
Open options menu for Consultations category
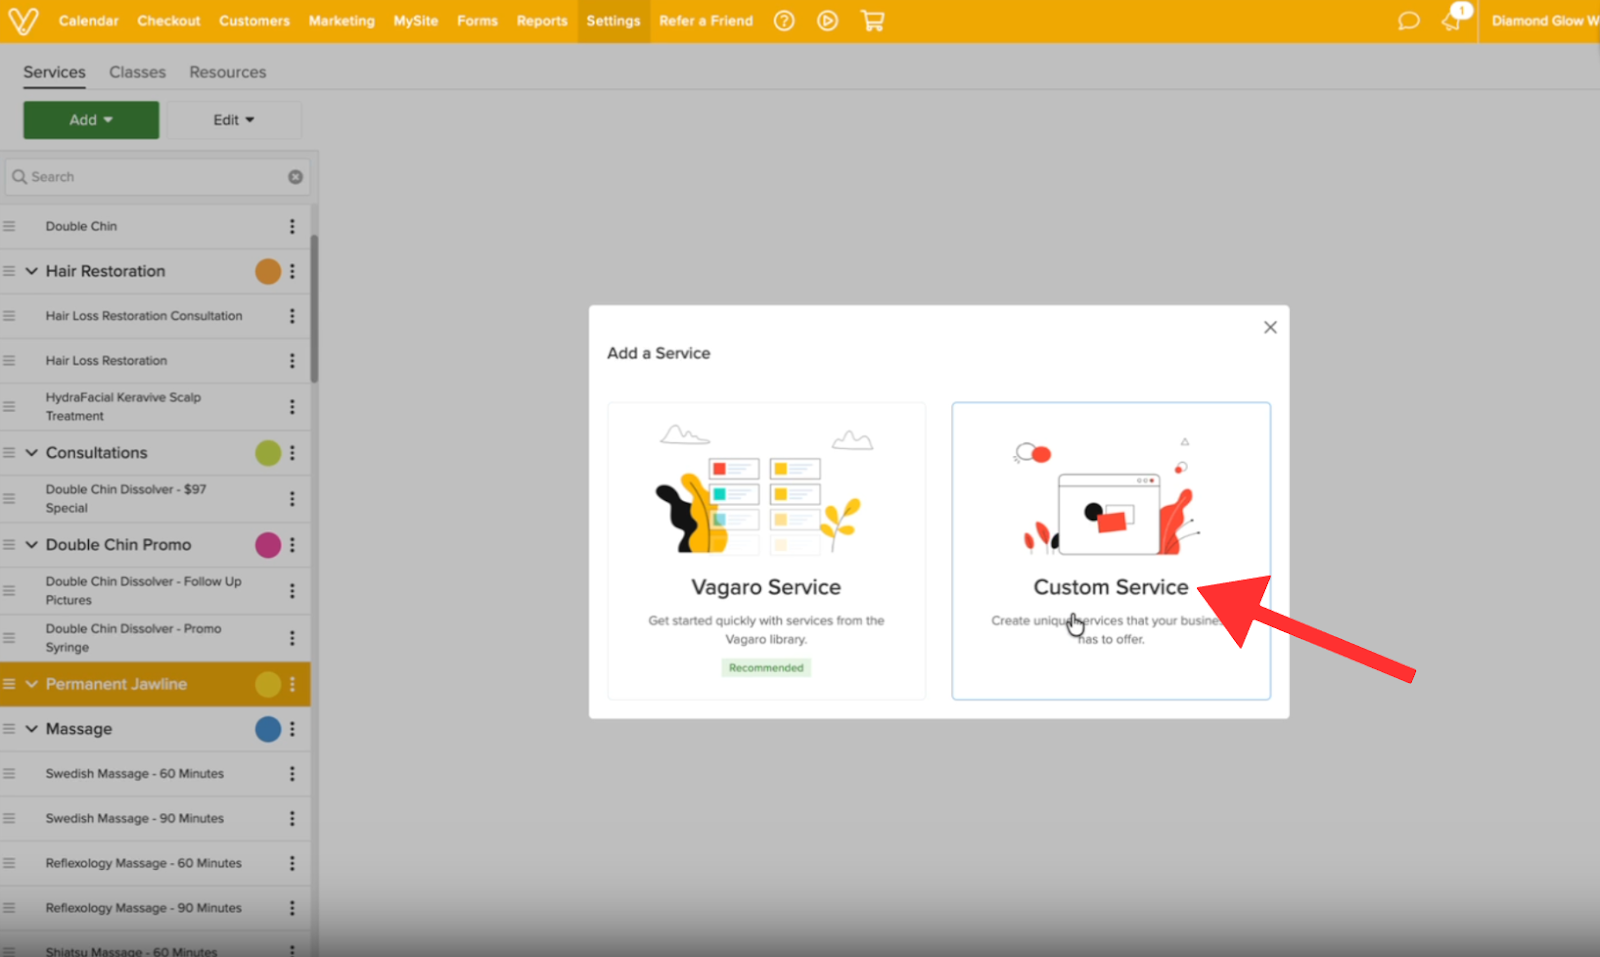pos(292,453)
